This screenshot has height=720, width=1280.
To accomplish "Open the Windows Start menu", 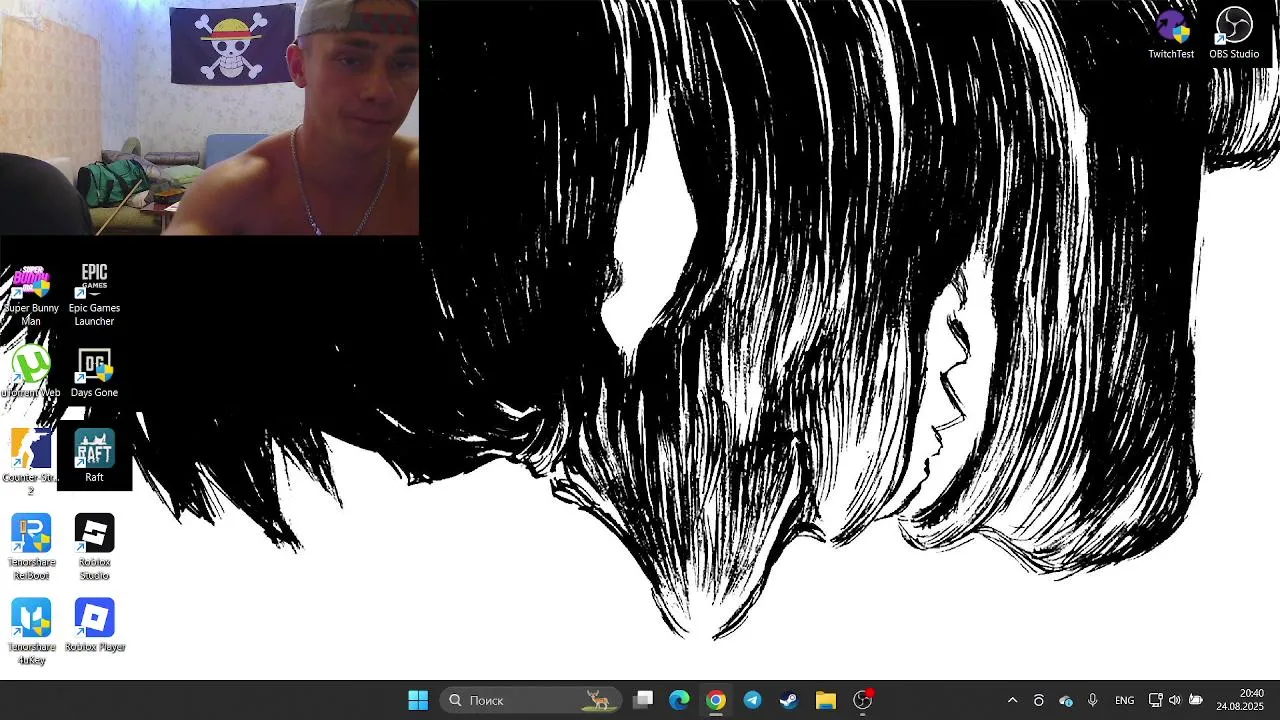I will [418, 700].
